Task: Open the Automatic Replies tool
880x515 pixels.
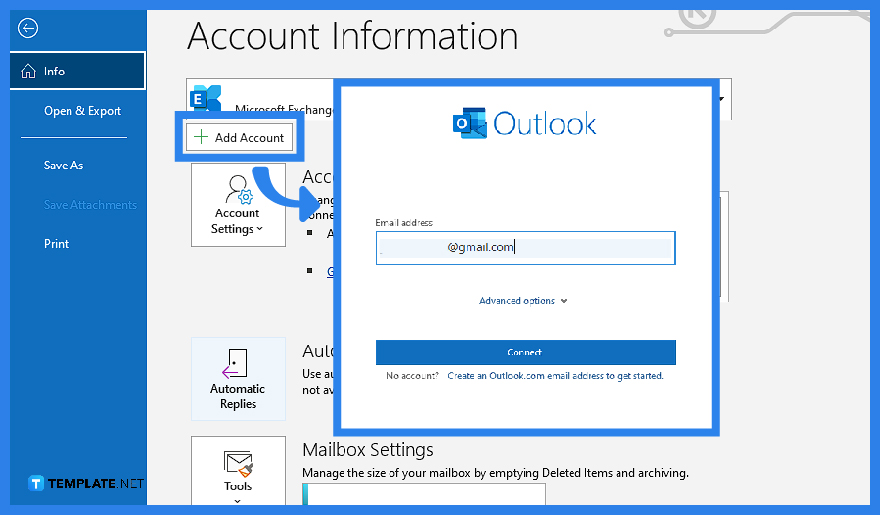Action: click(238, 379)
